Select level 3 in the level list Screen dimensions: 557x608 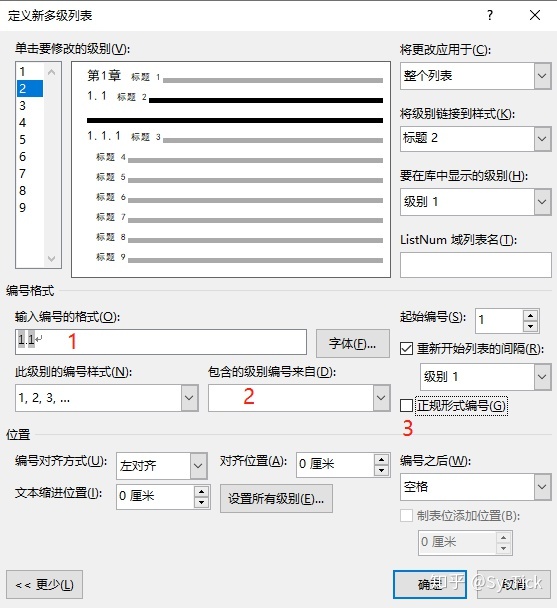pos(30,105)
